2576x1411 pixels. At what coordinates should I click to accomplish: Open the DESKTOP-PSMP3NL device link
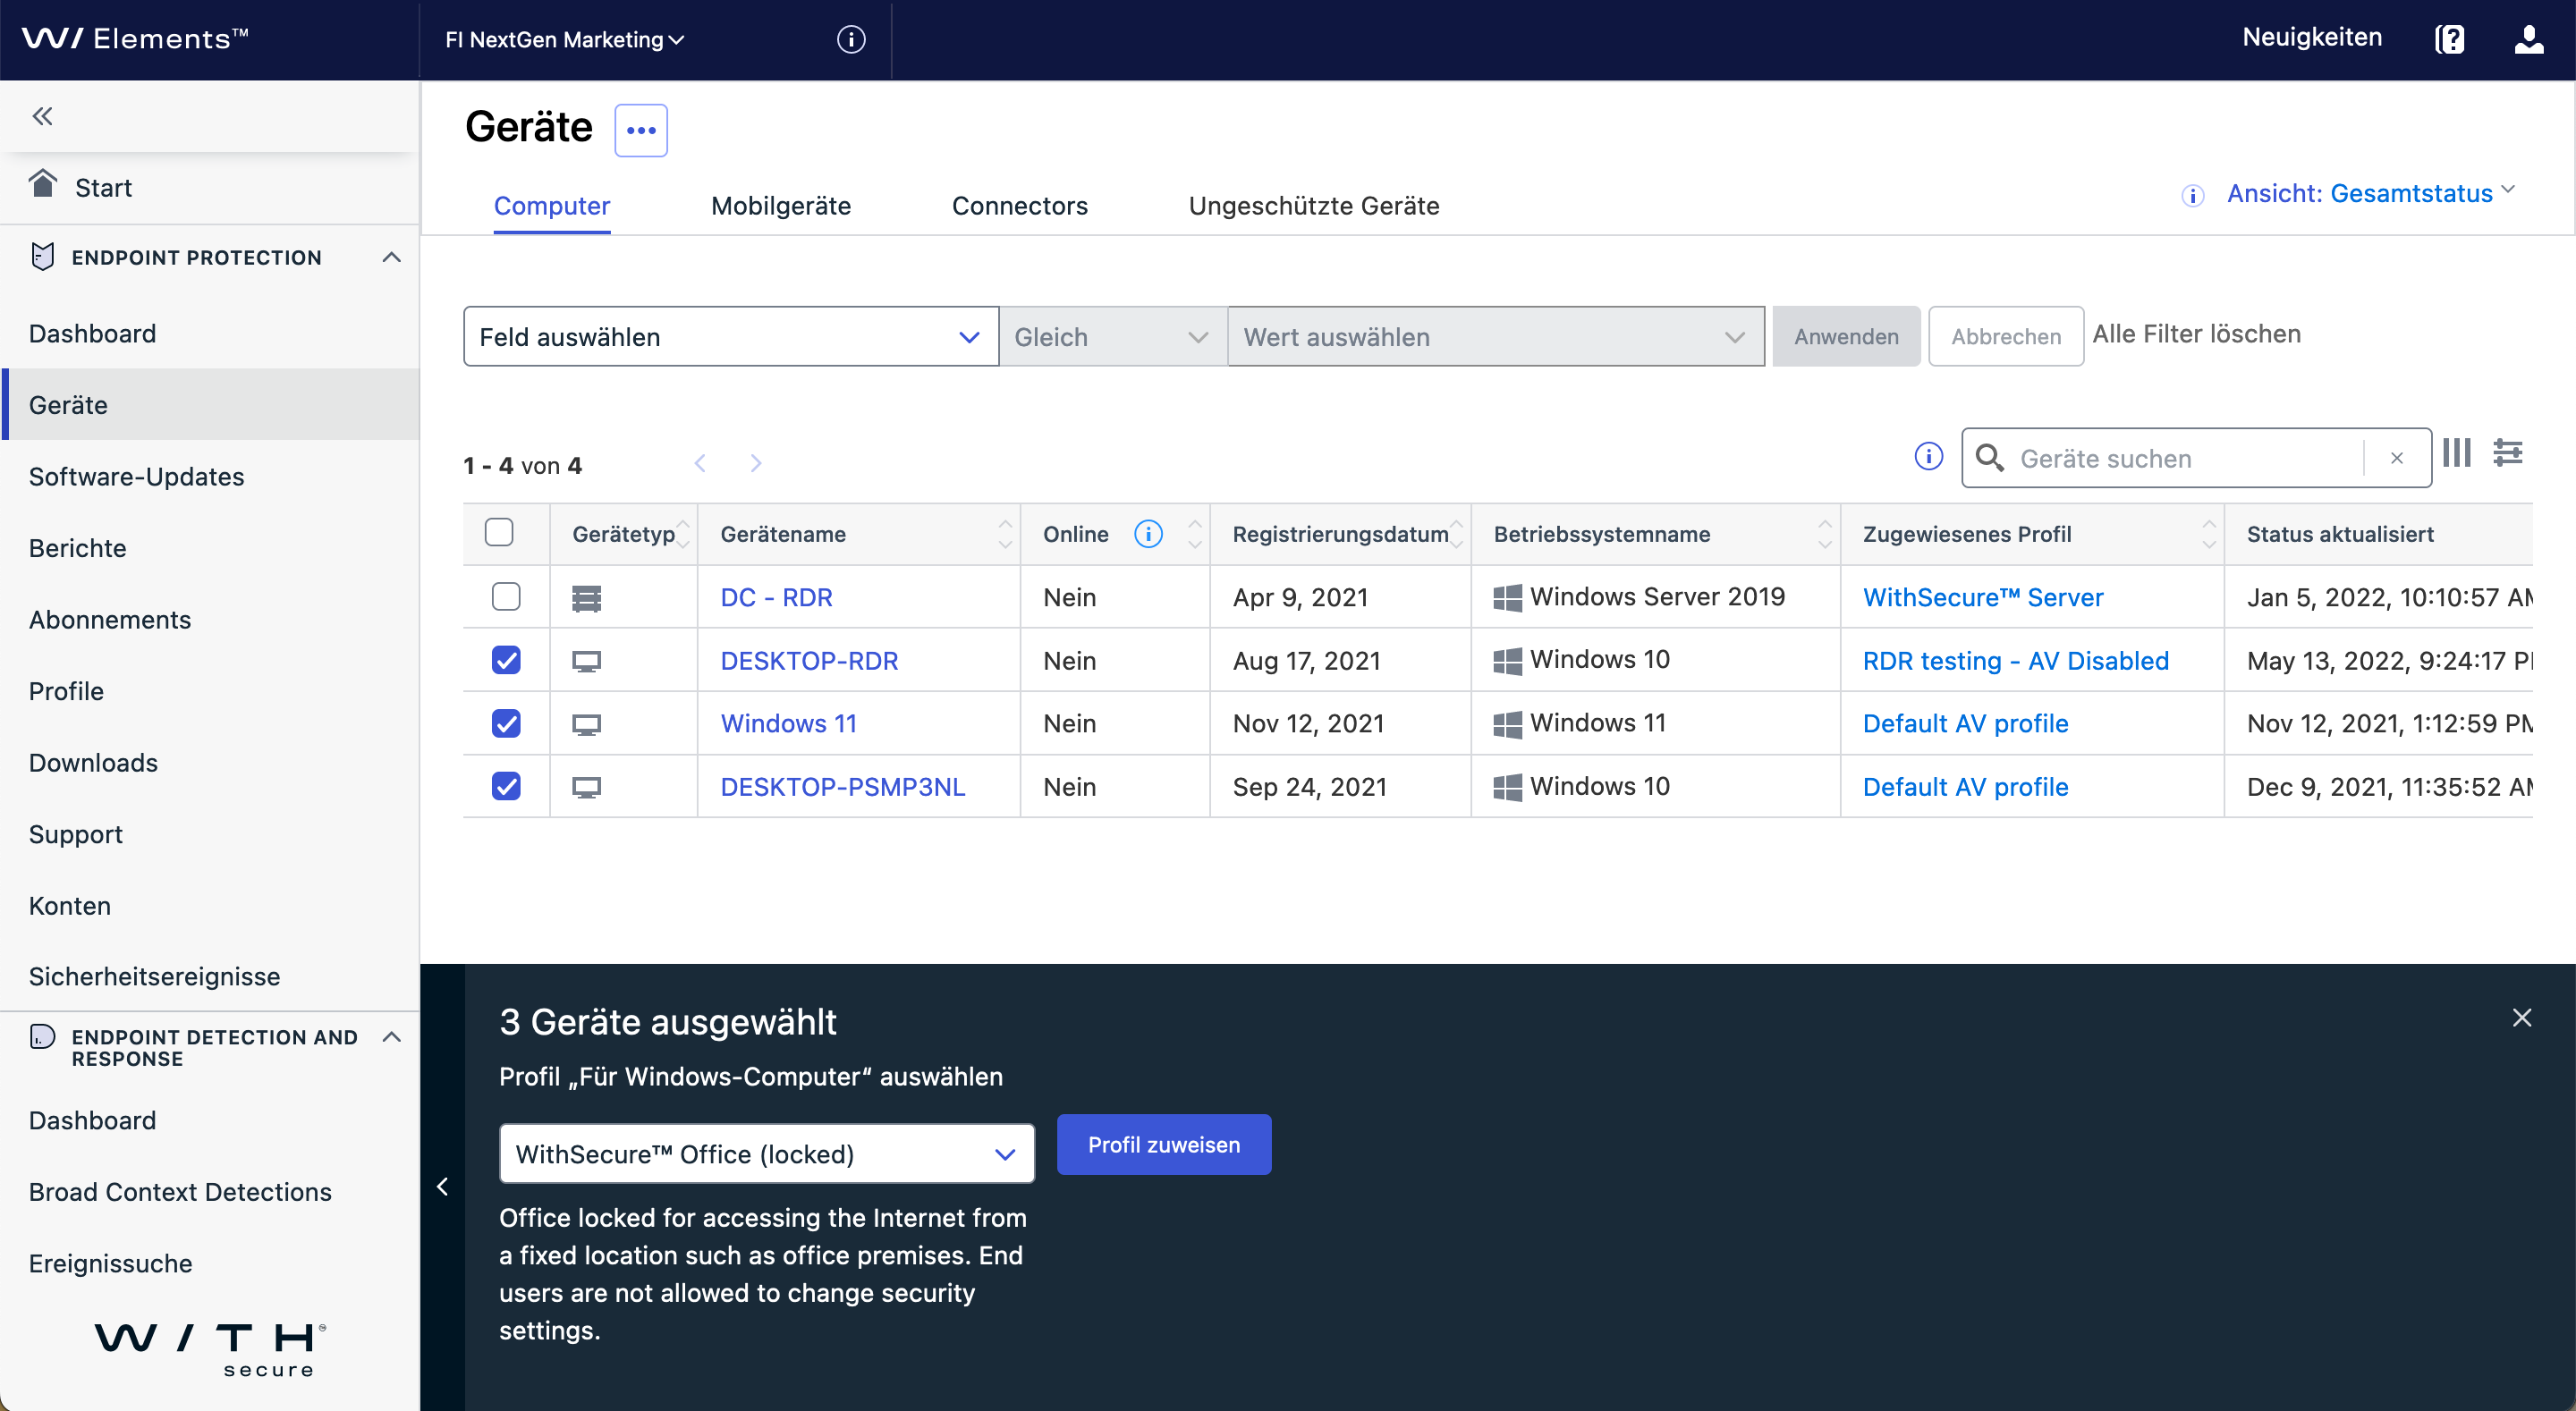[x=842, y=787]
